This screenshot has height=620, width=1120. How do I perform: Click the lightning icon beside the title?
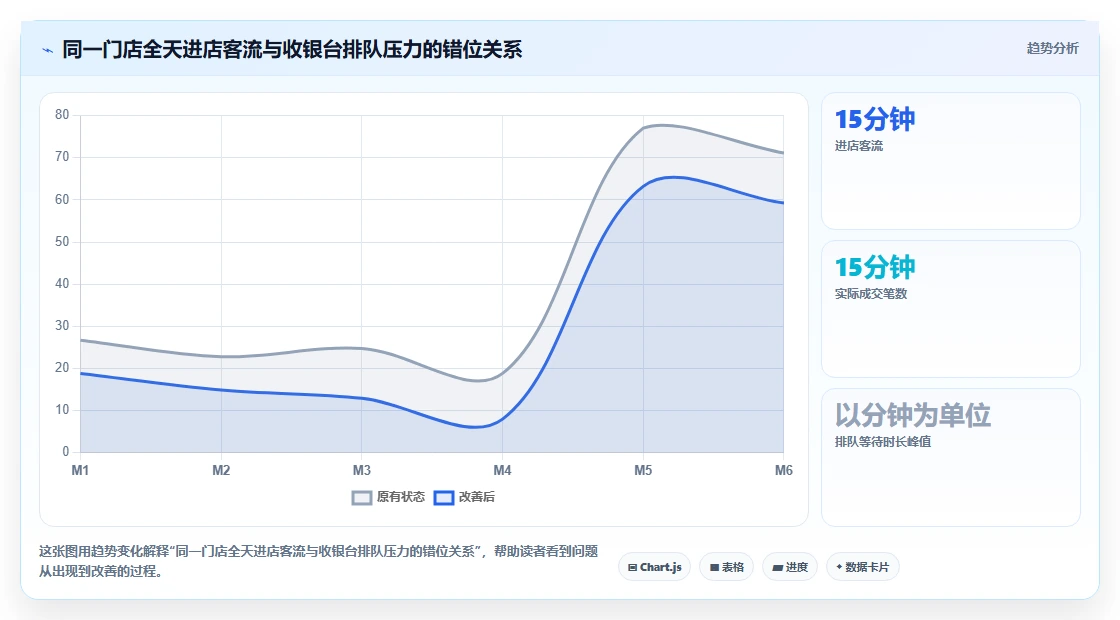click(x=48, y=50)
